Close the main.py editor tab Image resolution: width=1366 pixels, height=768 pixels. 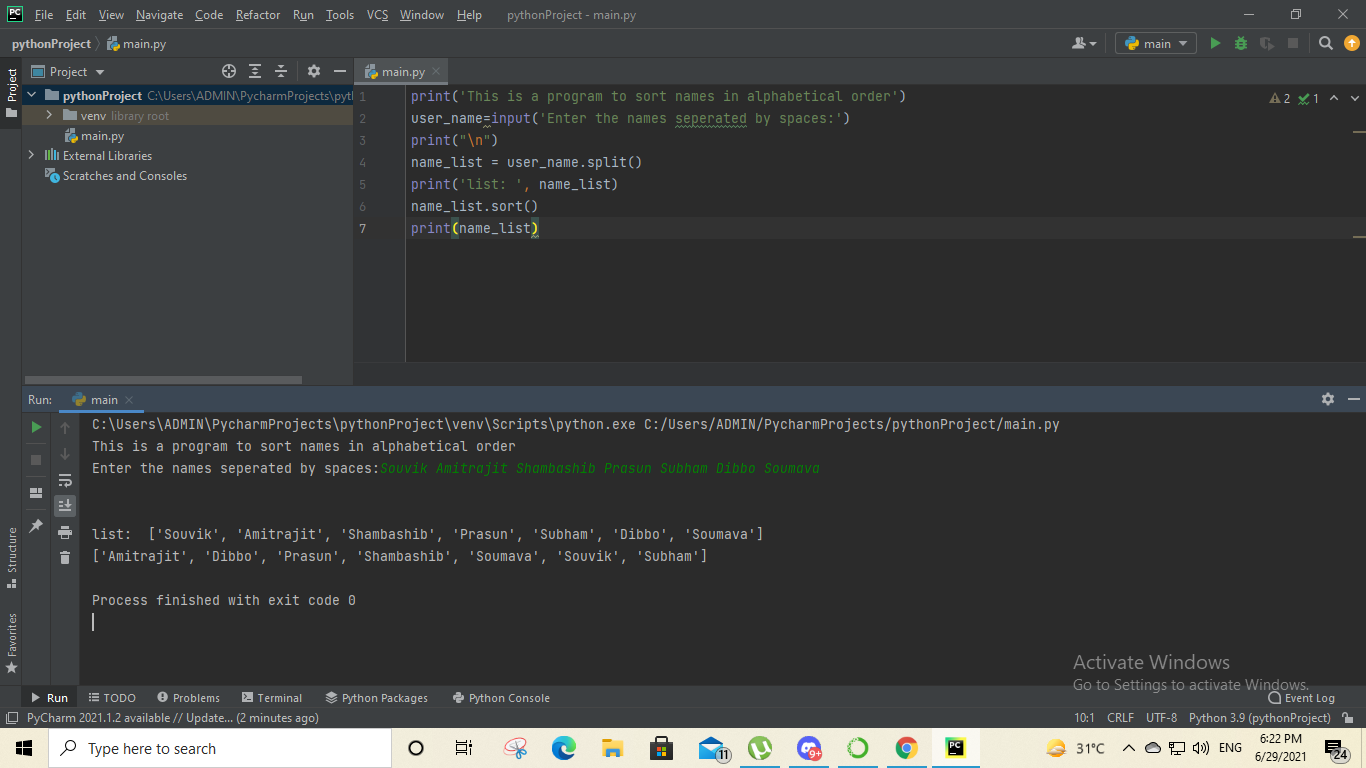pyautogui.click(x=436, y=72)
